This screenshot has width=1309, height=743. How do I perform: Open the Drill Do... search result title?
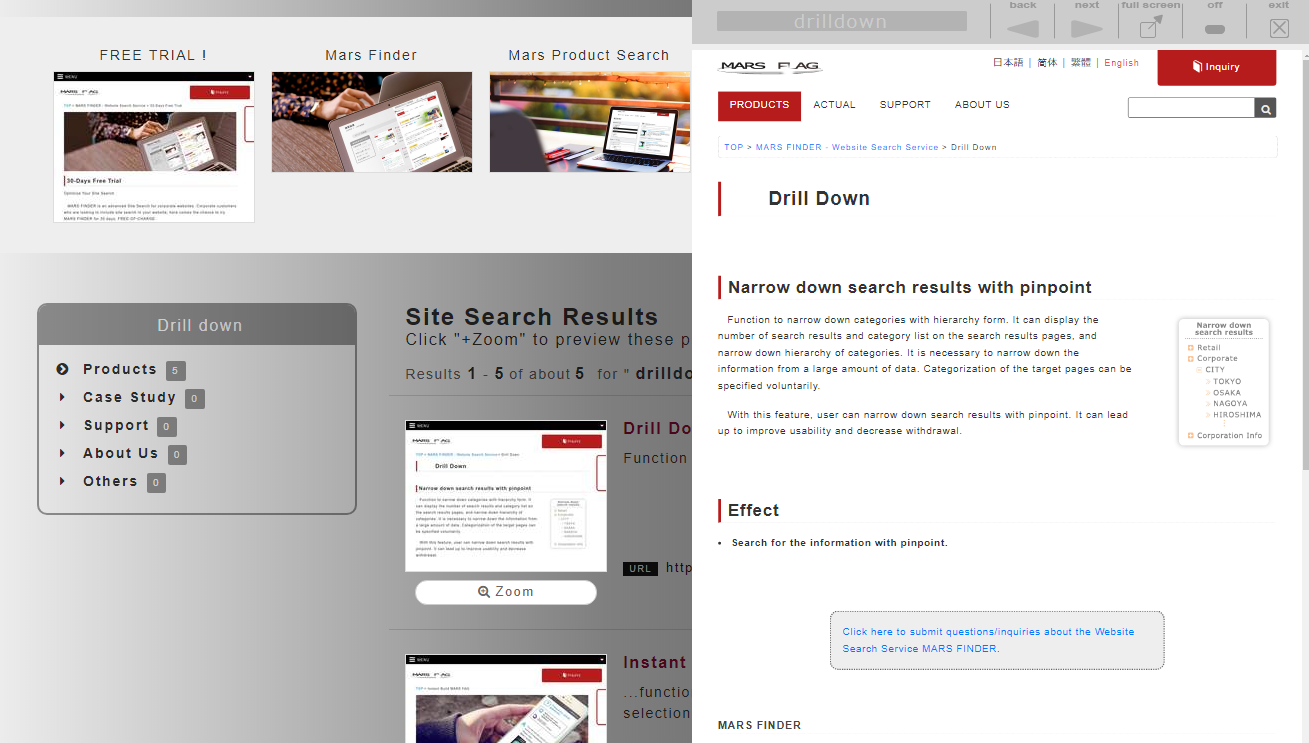coord(657,428)
